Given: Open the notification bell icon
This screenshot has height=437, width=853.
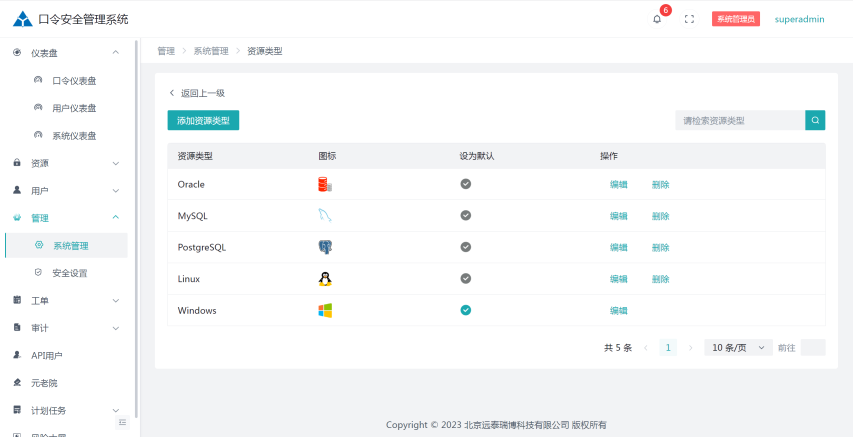Looking at the screenshot, I should [657, 19].
